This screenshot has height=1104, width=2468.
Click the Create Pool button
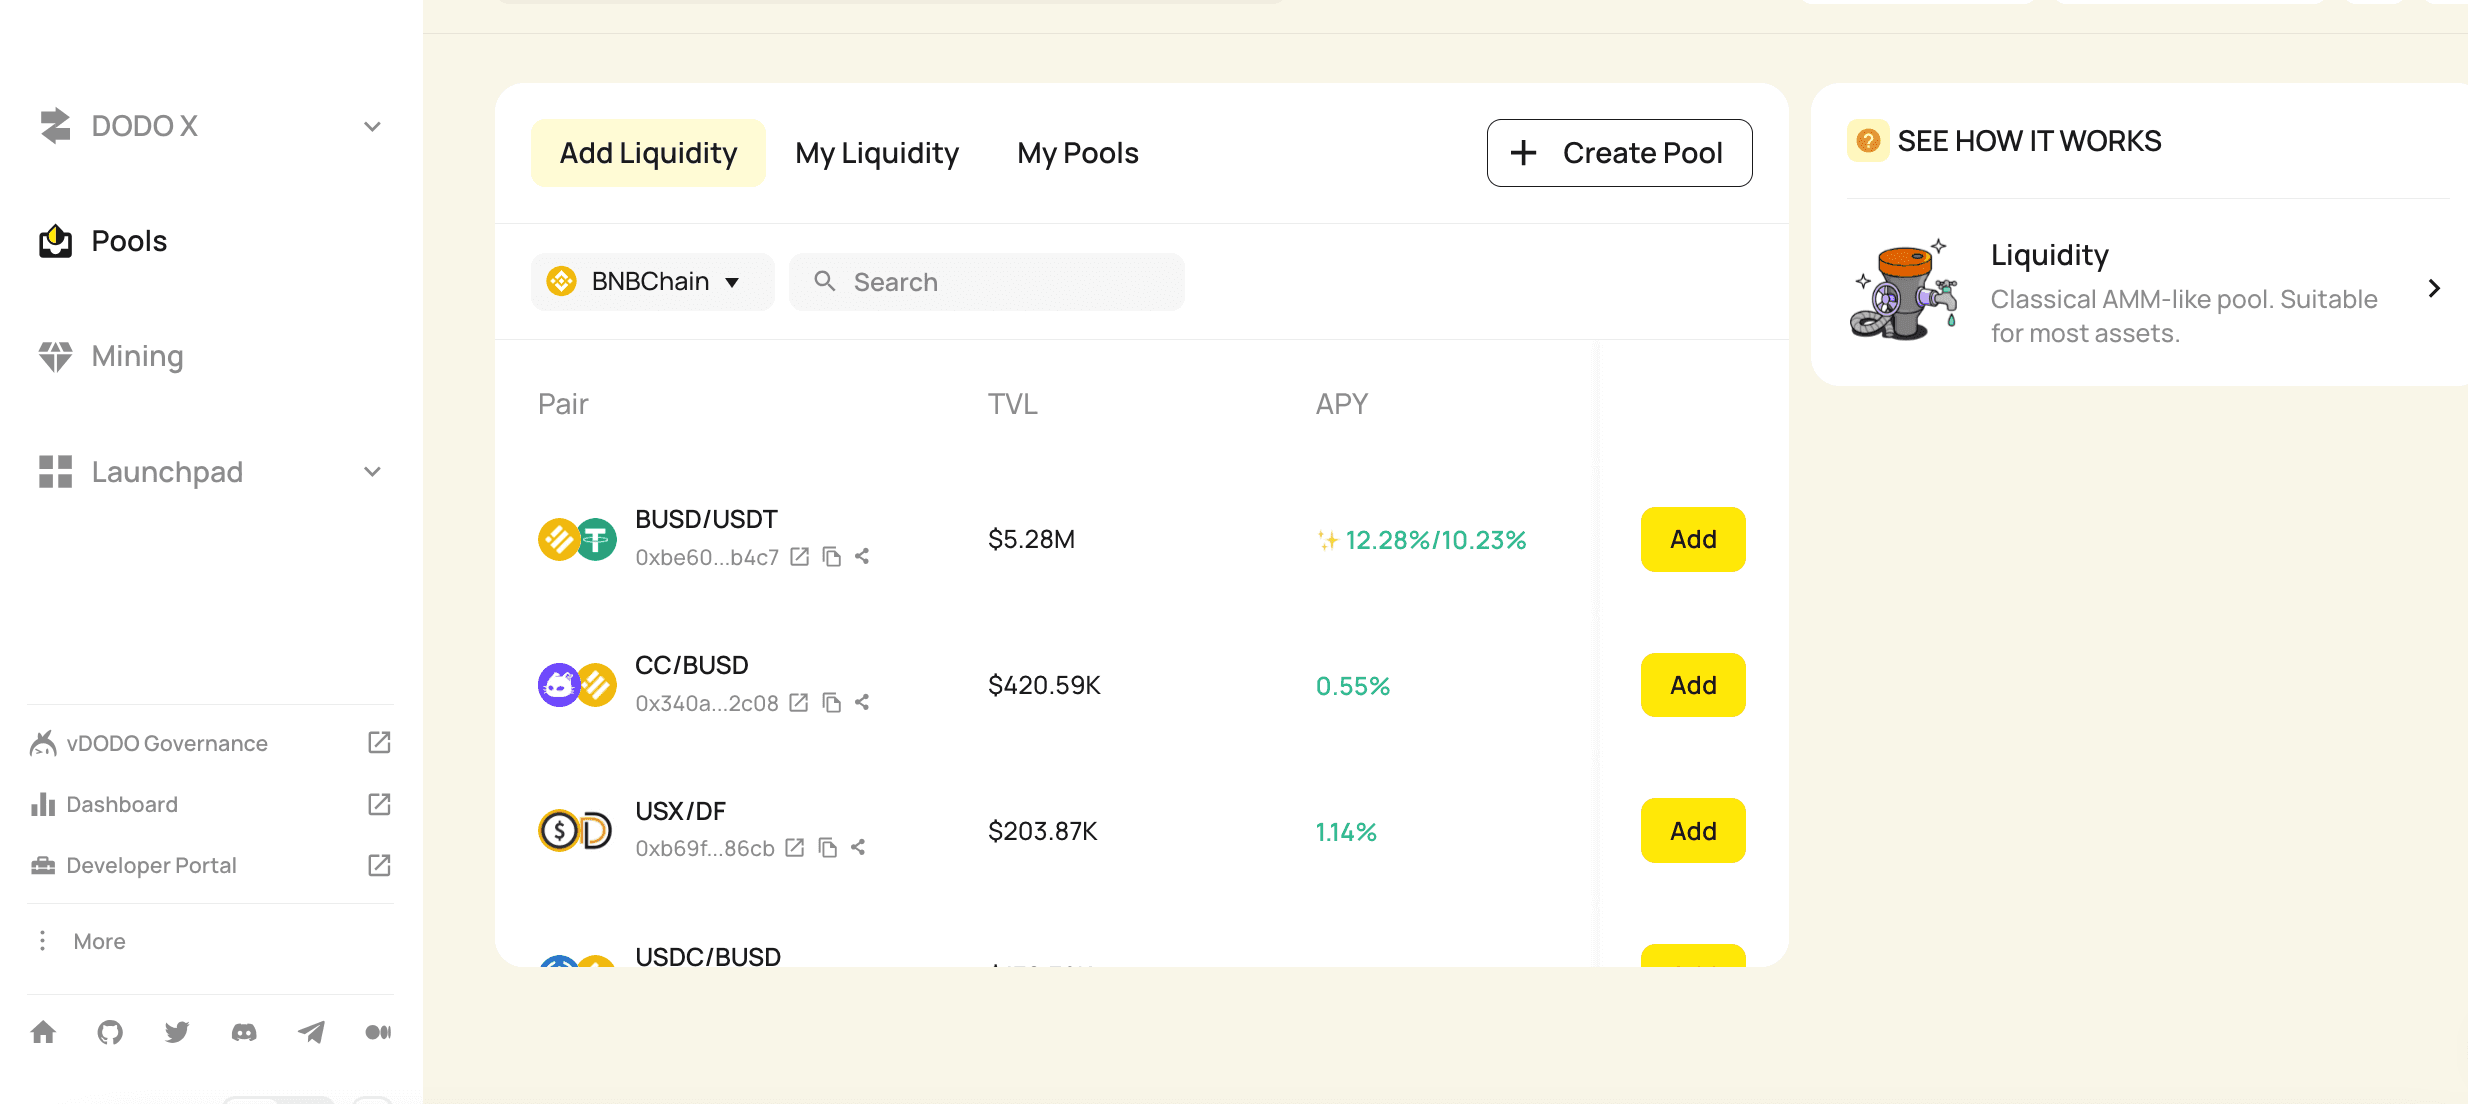pyautogui.click(x=1619, y=153)
